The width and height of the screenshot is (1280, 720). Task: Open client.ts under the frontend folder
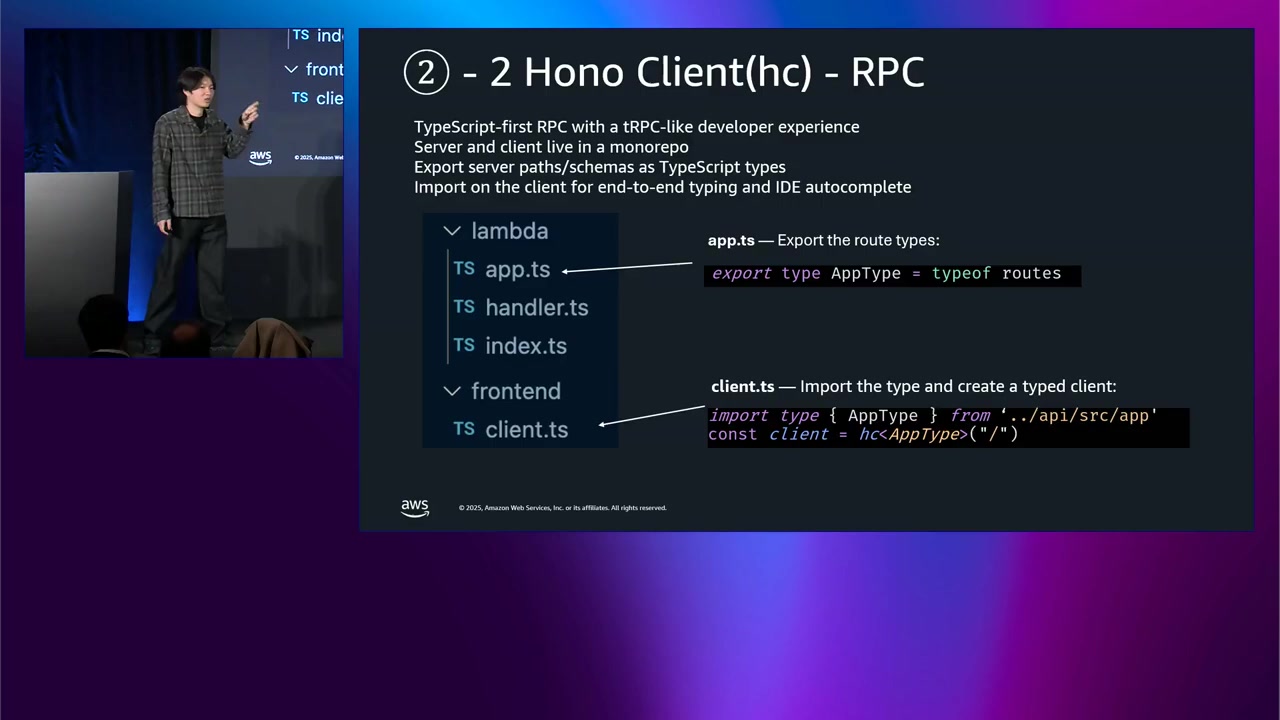[x=526, y=430]
